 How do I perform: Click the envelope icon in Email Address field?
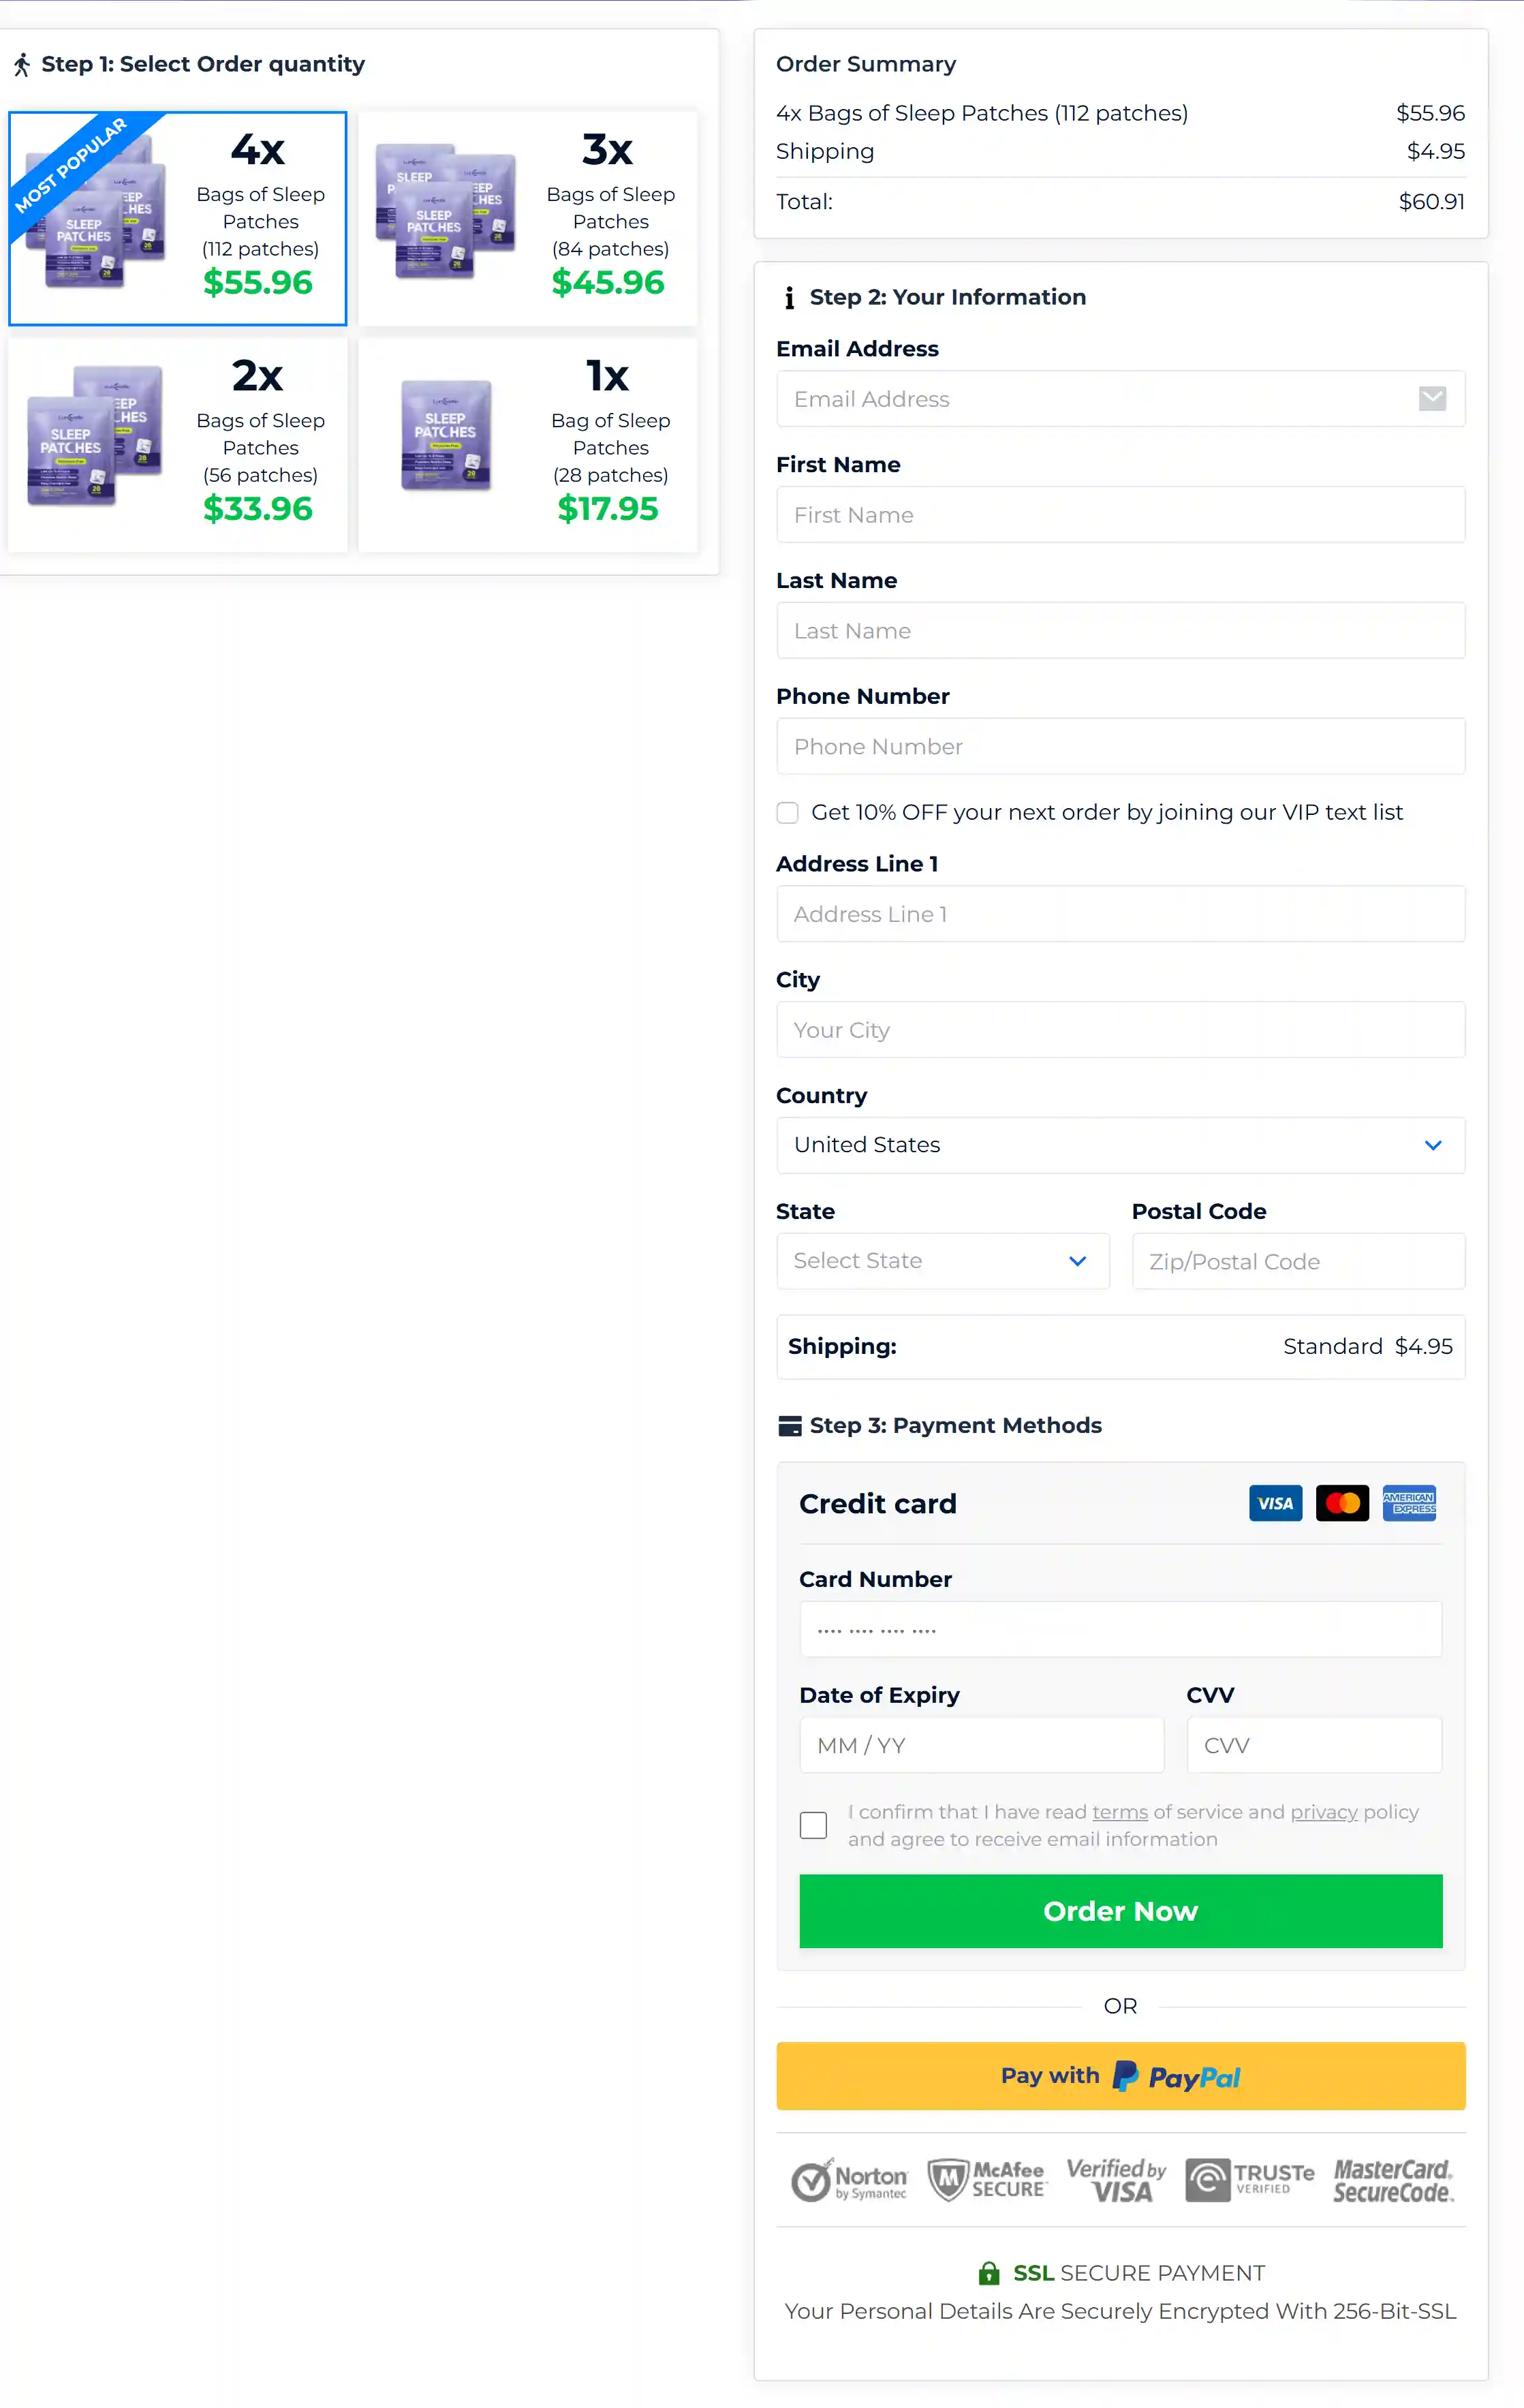click(1432, 399)
